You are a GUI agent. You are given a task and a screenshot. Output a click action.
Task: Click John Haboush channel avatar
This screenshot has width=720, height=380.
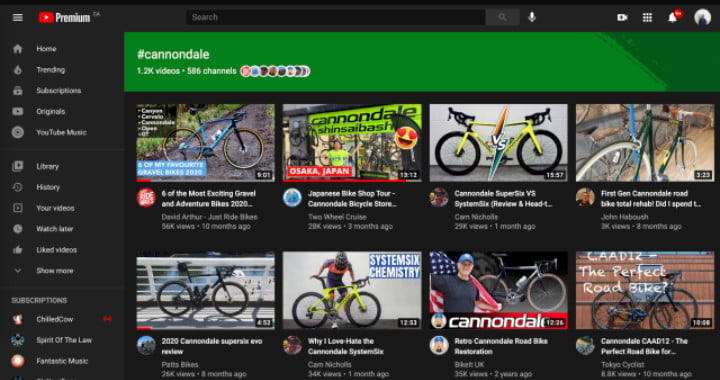click(x=585, y=197)
